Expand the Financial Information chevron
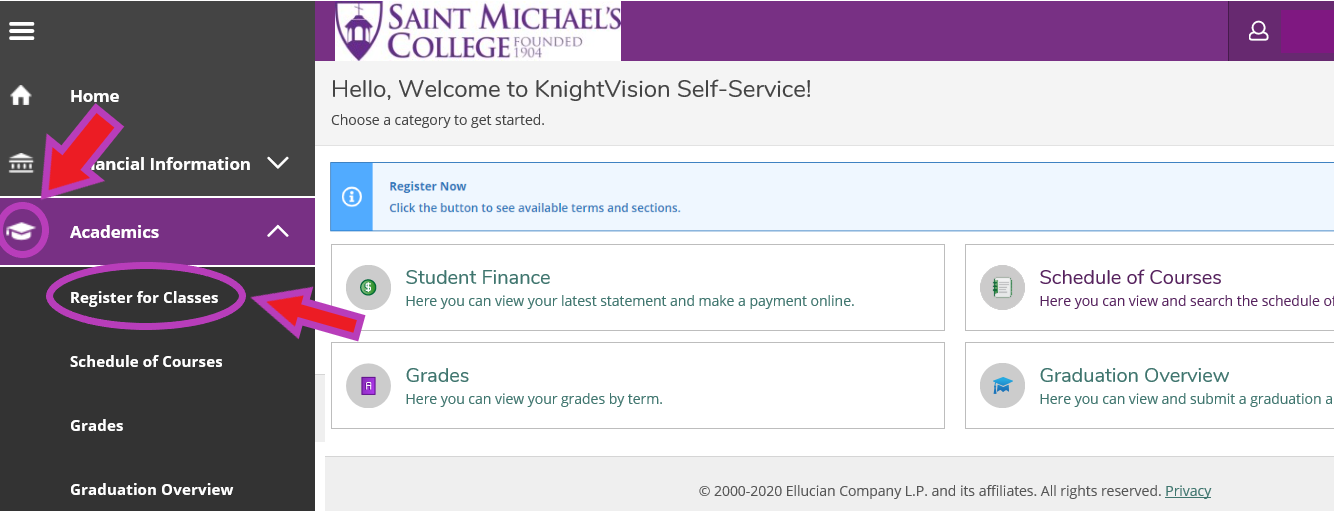The height and width of the screenshot is (511, 1334). (x=278, y=163)
